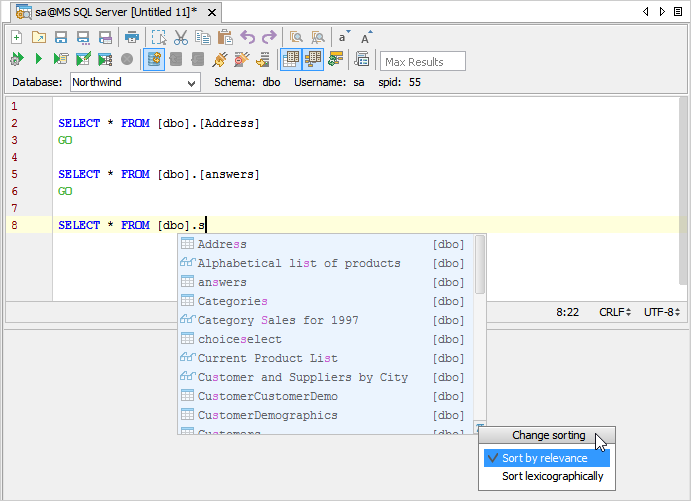Click line number 2 in gutter
691x501 pixels.
(15, 123)
